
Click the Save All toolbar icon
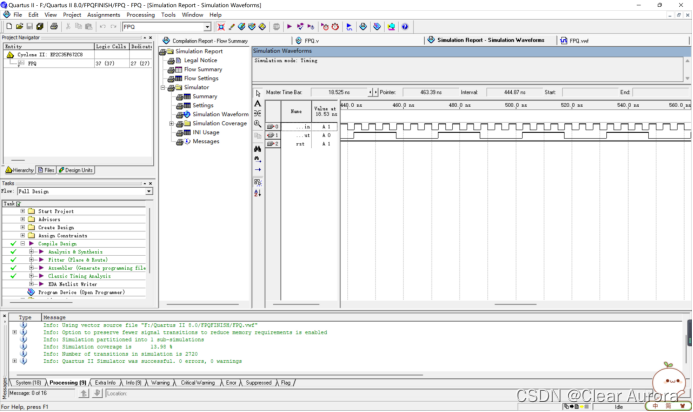click(x=40, y=27)
